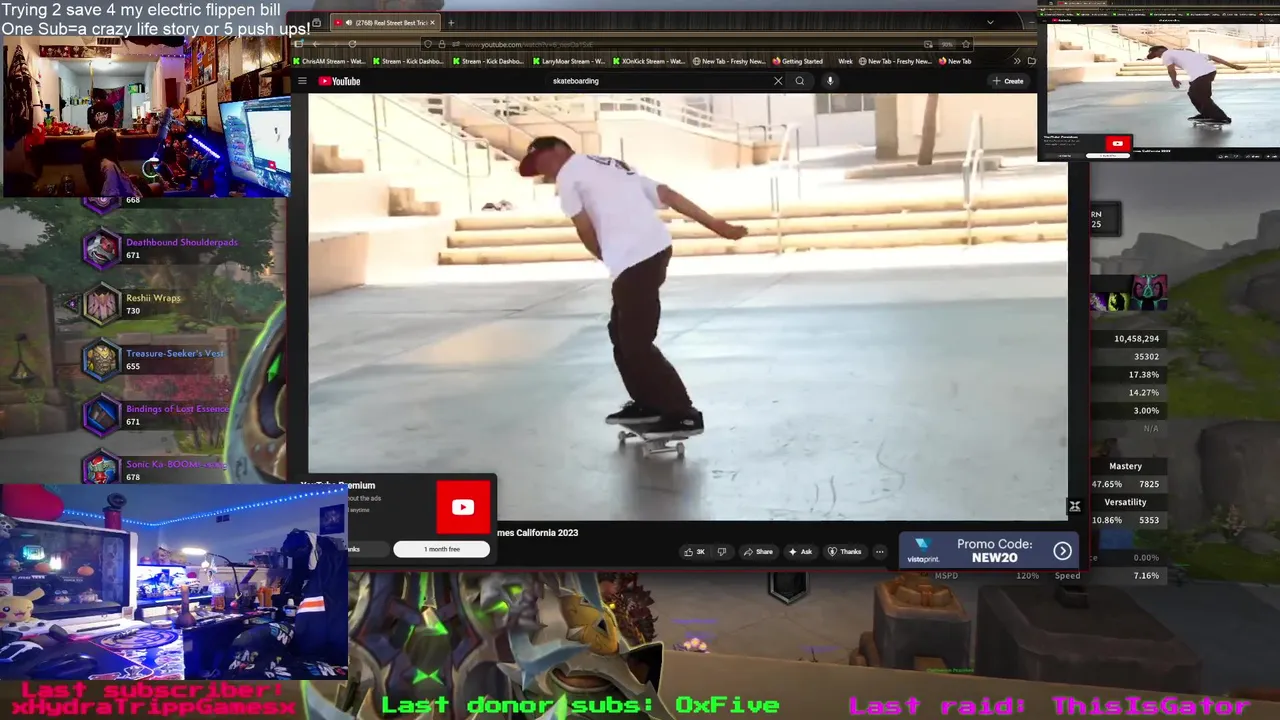
Task: Mute the tab via its speaker icon
Action: pos(348,22)
